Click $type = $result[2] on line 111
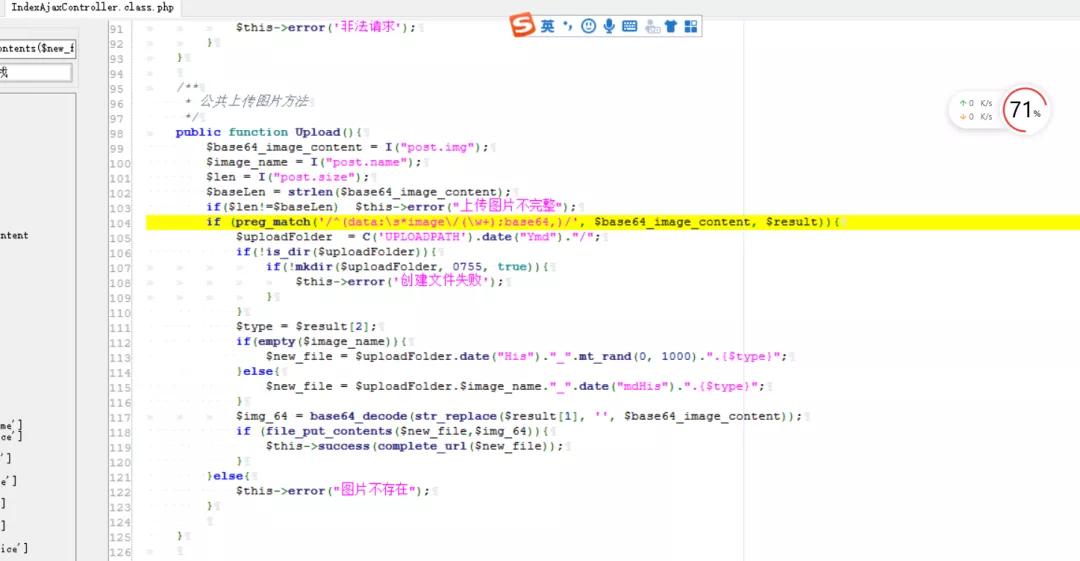Screen dimensions: 1080x561 click(x=306, y=327)
